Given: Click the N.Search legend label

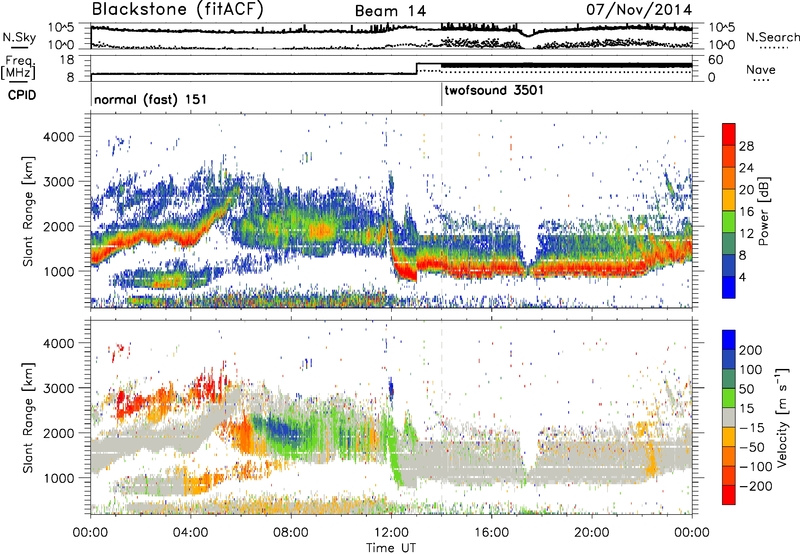Looking at the screenshot, I should tap(773, 37).
